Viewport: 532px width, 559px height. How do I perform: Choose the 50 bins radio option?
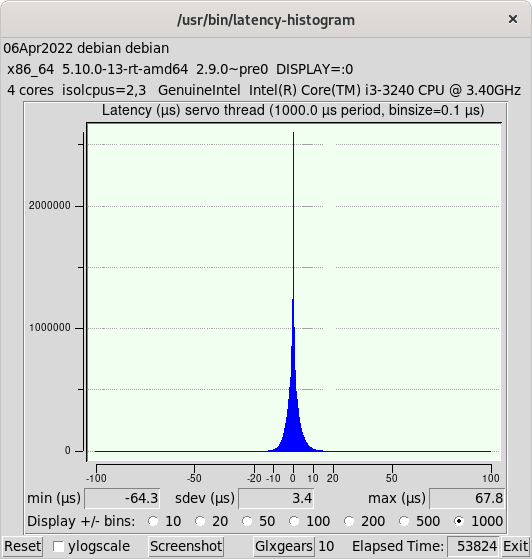pyautogui.click(x=247, y=521)
